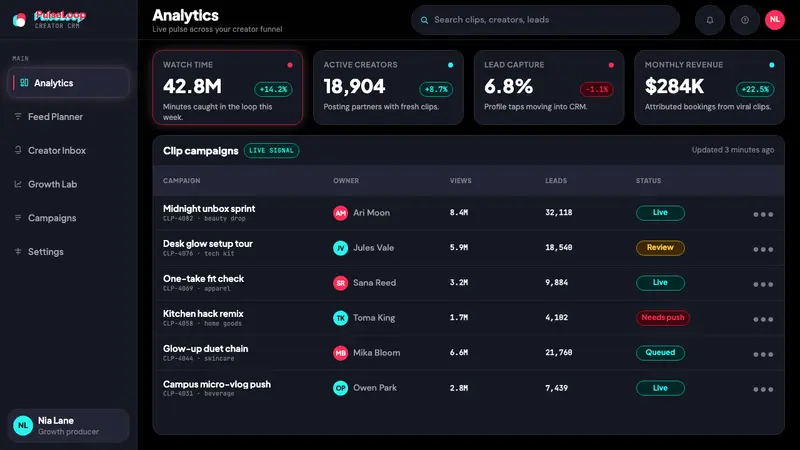The height and width of the screenshot is (450, 800).
Task: Sort by the VIEWS column header
Action: [x=461, y=181]
